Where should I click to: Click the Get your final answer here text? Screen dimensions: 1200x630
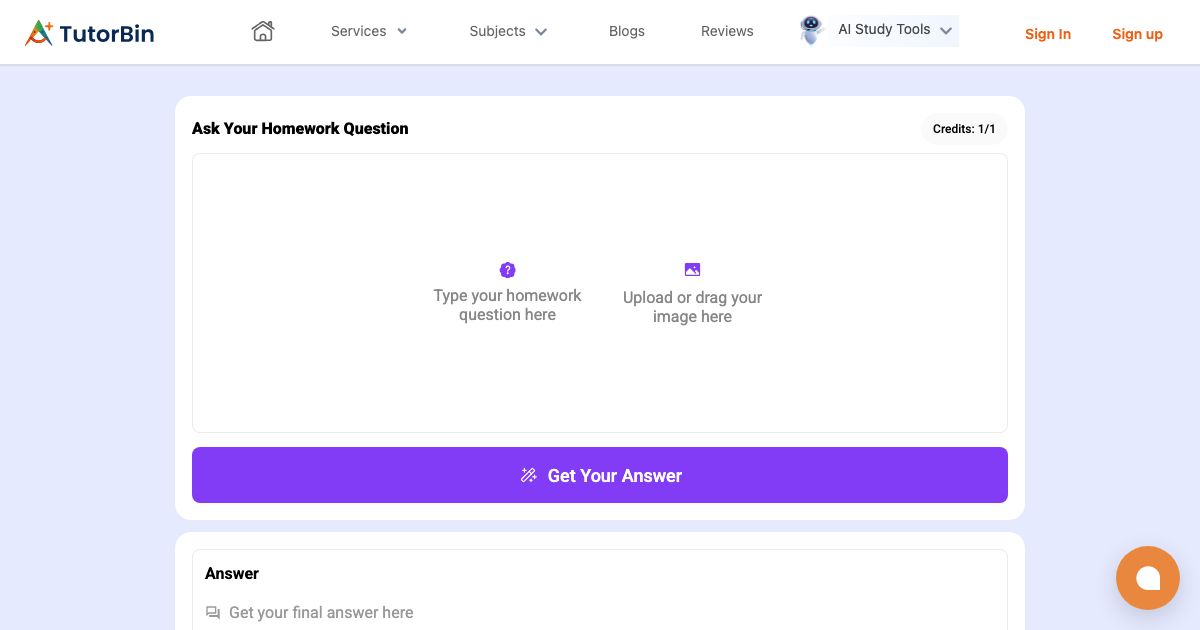click(321, 612)
